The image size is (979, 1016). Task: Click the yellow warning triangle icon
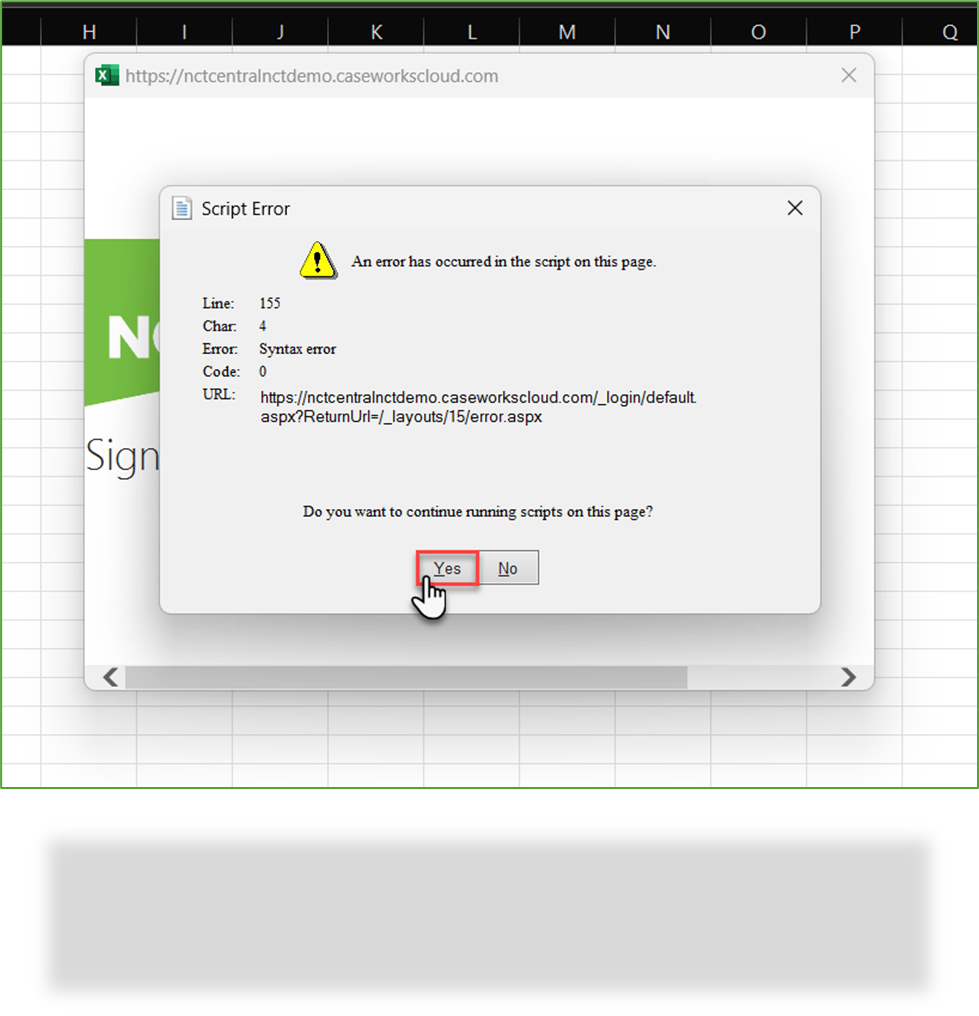coord(317,260)
